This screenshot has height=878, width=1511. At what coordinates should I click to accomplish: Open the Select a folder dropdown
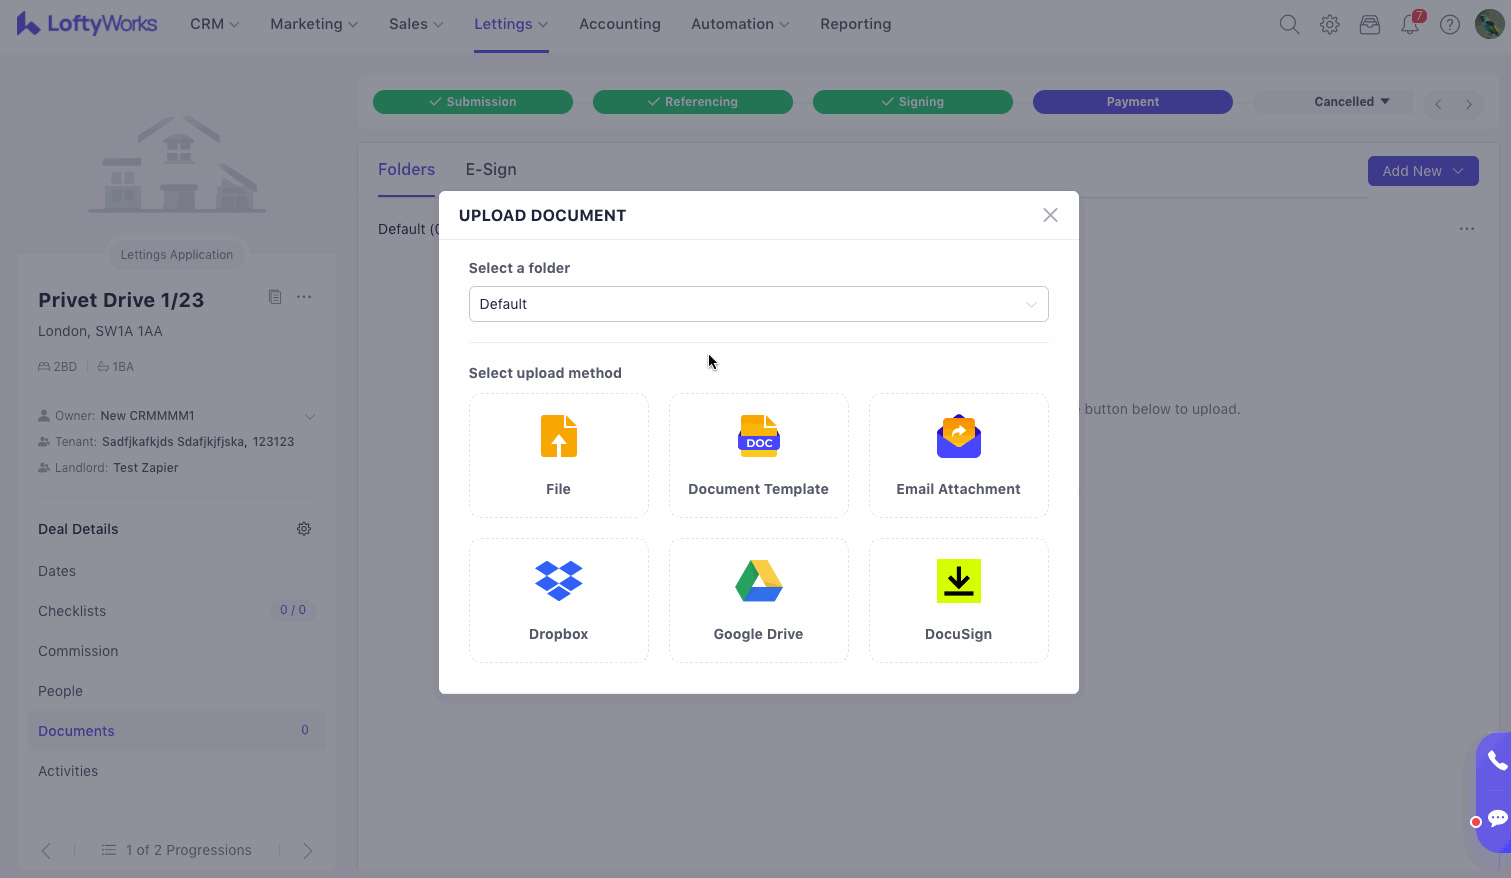pos(758,304)
